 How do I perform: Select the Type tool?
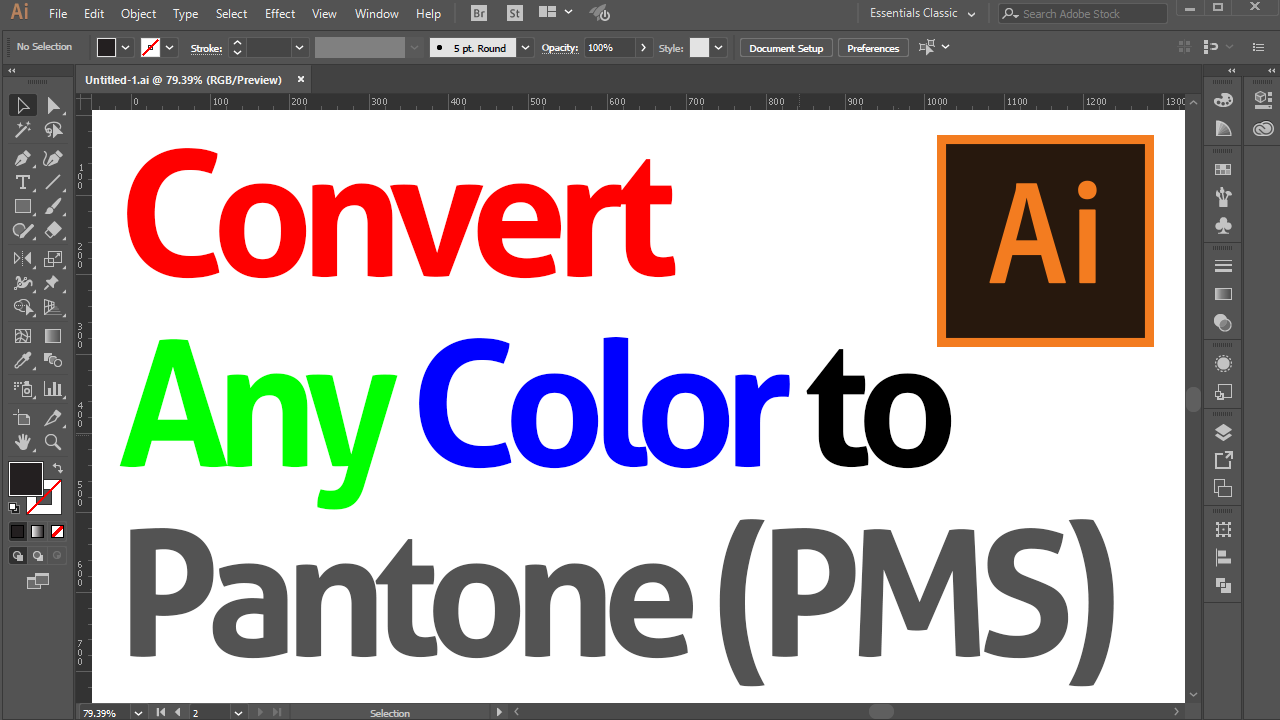click(x=22, y=182)
